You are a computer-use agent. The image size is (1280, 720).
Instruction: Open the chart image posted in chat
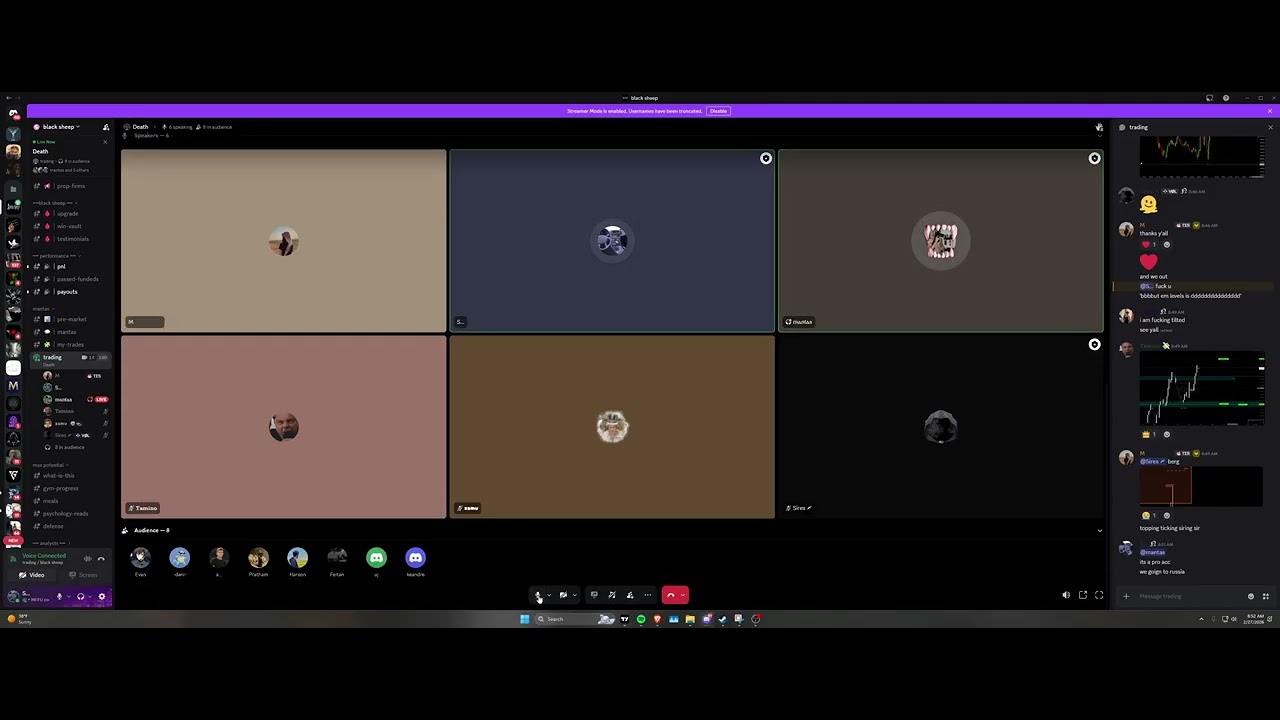[1203, 388]
